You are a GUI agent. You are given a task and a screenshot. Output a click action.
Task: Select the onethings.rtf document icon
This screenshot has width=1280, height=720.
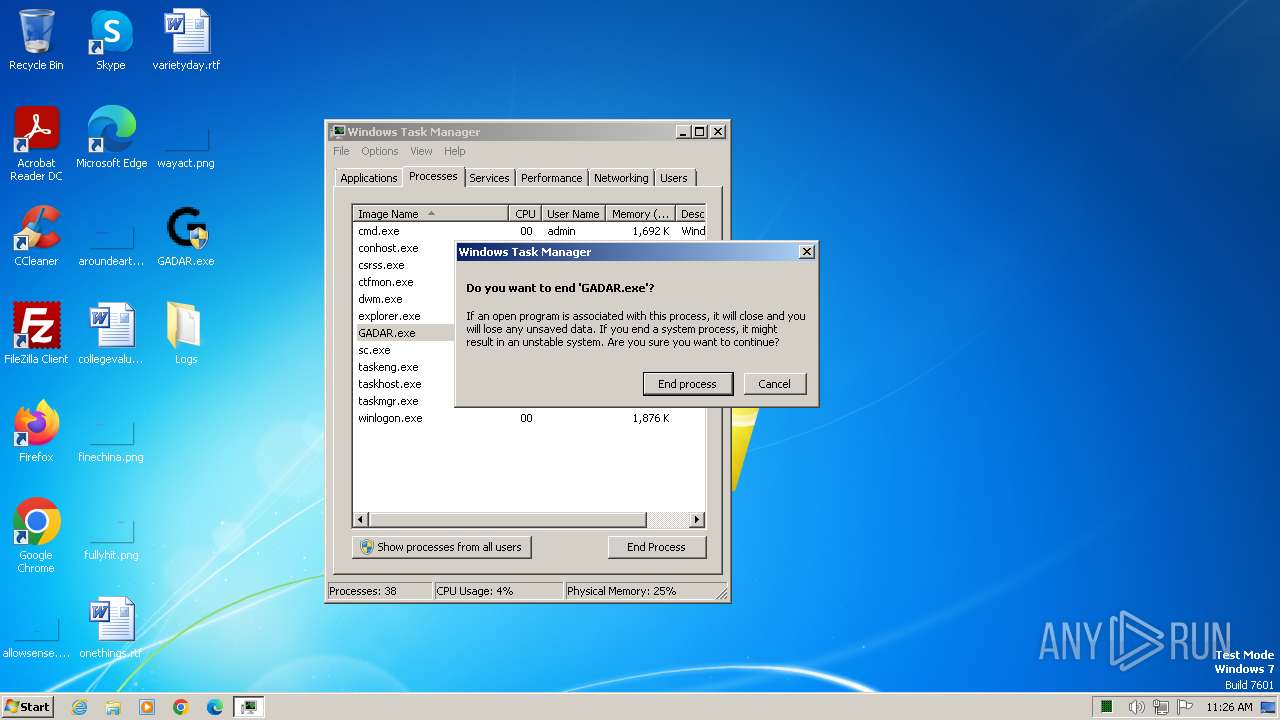111,628
